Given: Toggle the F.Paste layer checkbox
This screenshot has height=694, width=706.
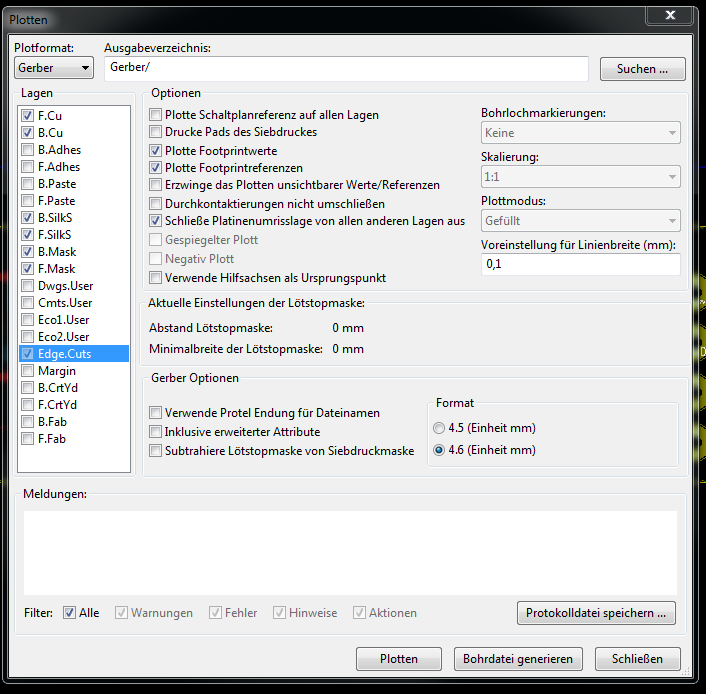Looking at the screenshot, I should 27,201.
